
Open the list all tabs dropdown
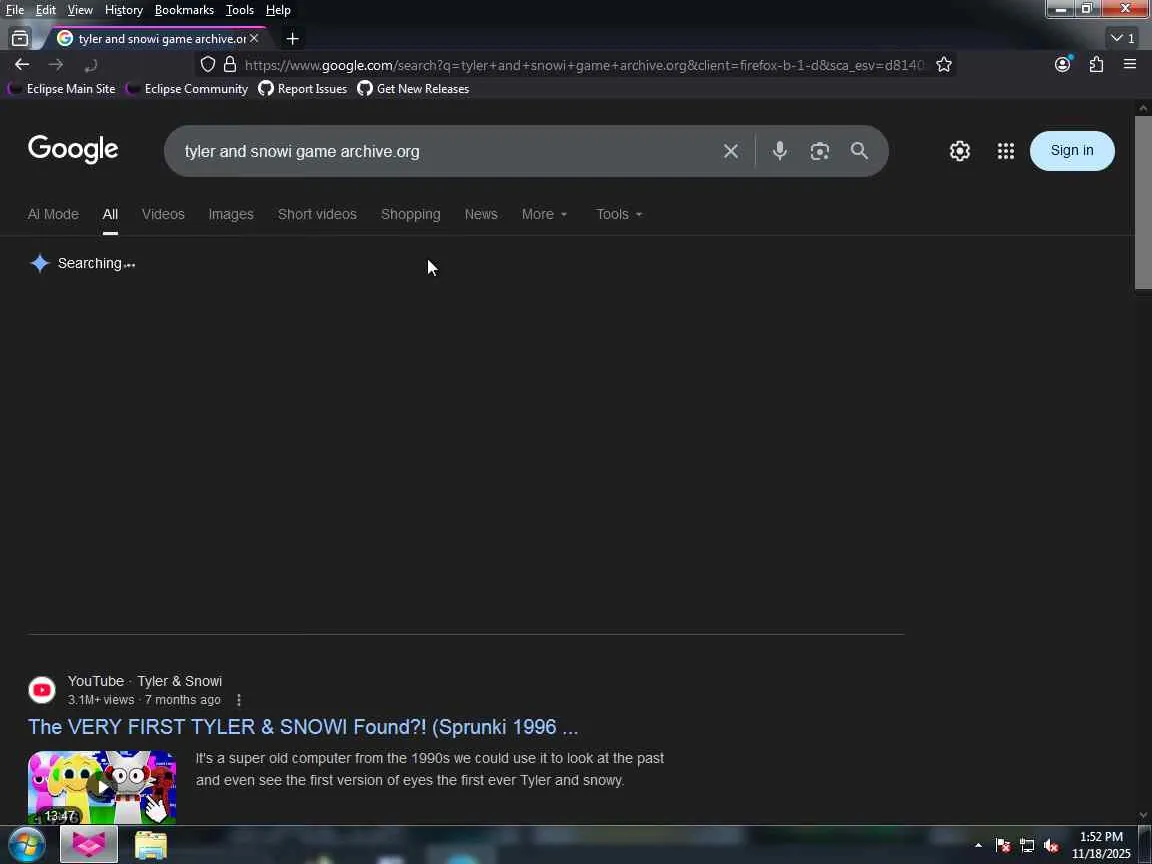tap(1123, 38)
